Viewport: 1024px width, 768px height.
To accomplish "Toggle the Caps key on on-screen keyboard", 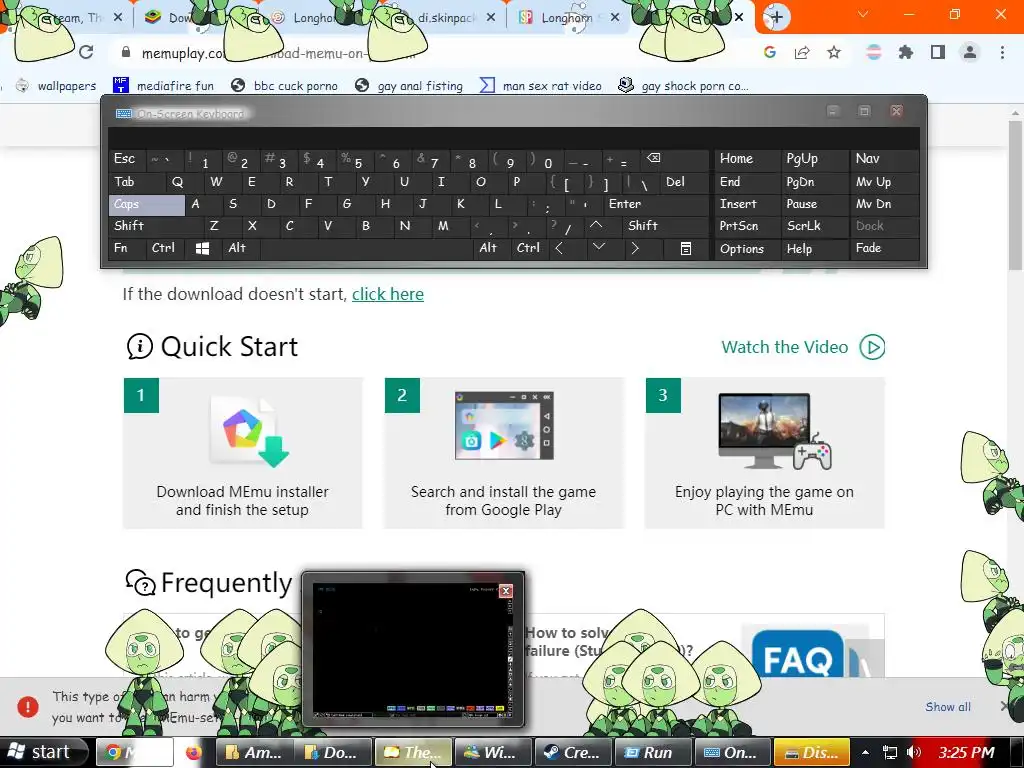I will tap(146, 204).
